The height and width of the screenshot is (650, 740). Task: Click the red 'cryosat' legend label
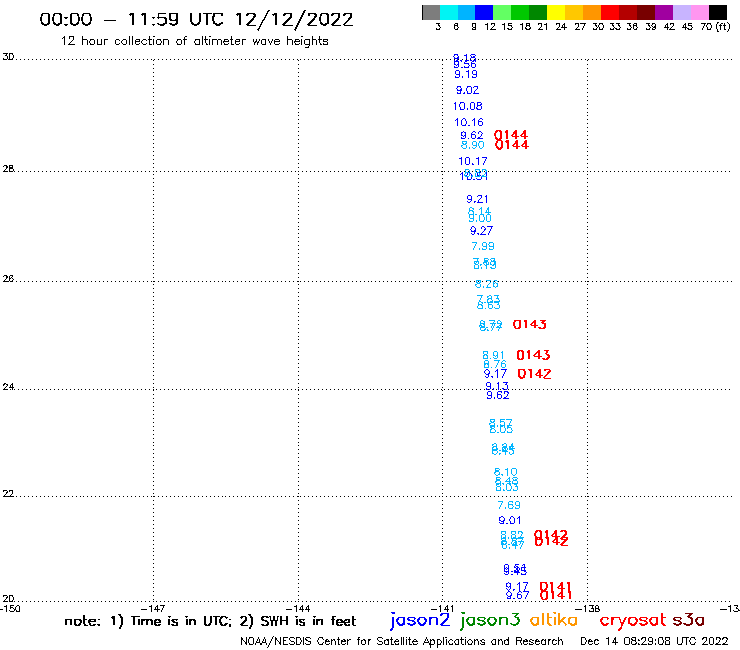(633, 620)
